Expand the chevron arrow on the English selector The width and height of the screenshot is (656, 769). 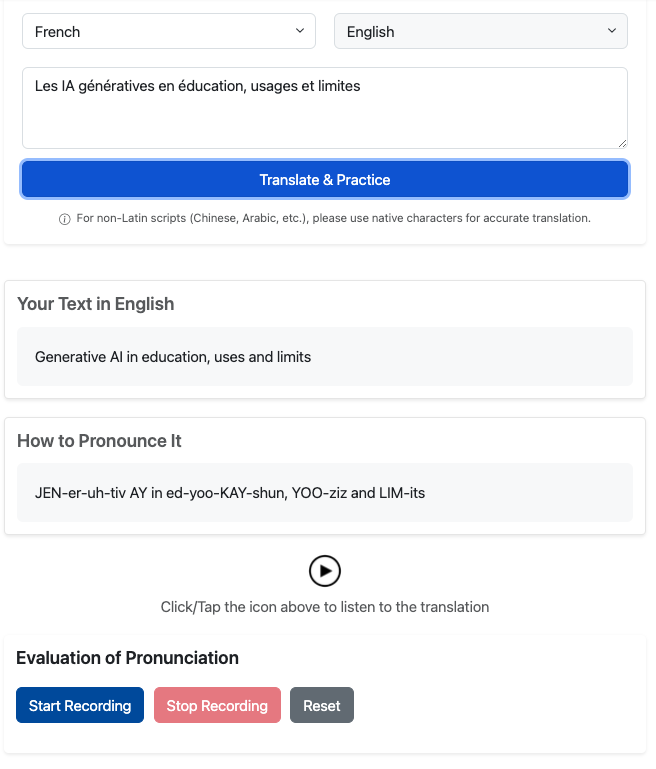[x=612, y=32]
